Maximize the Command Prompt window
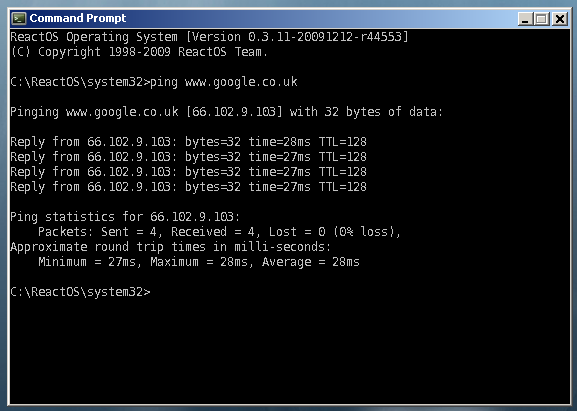The image size is (577, 411). (x=542, y=19)
